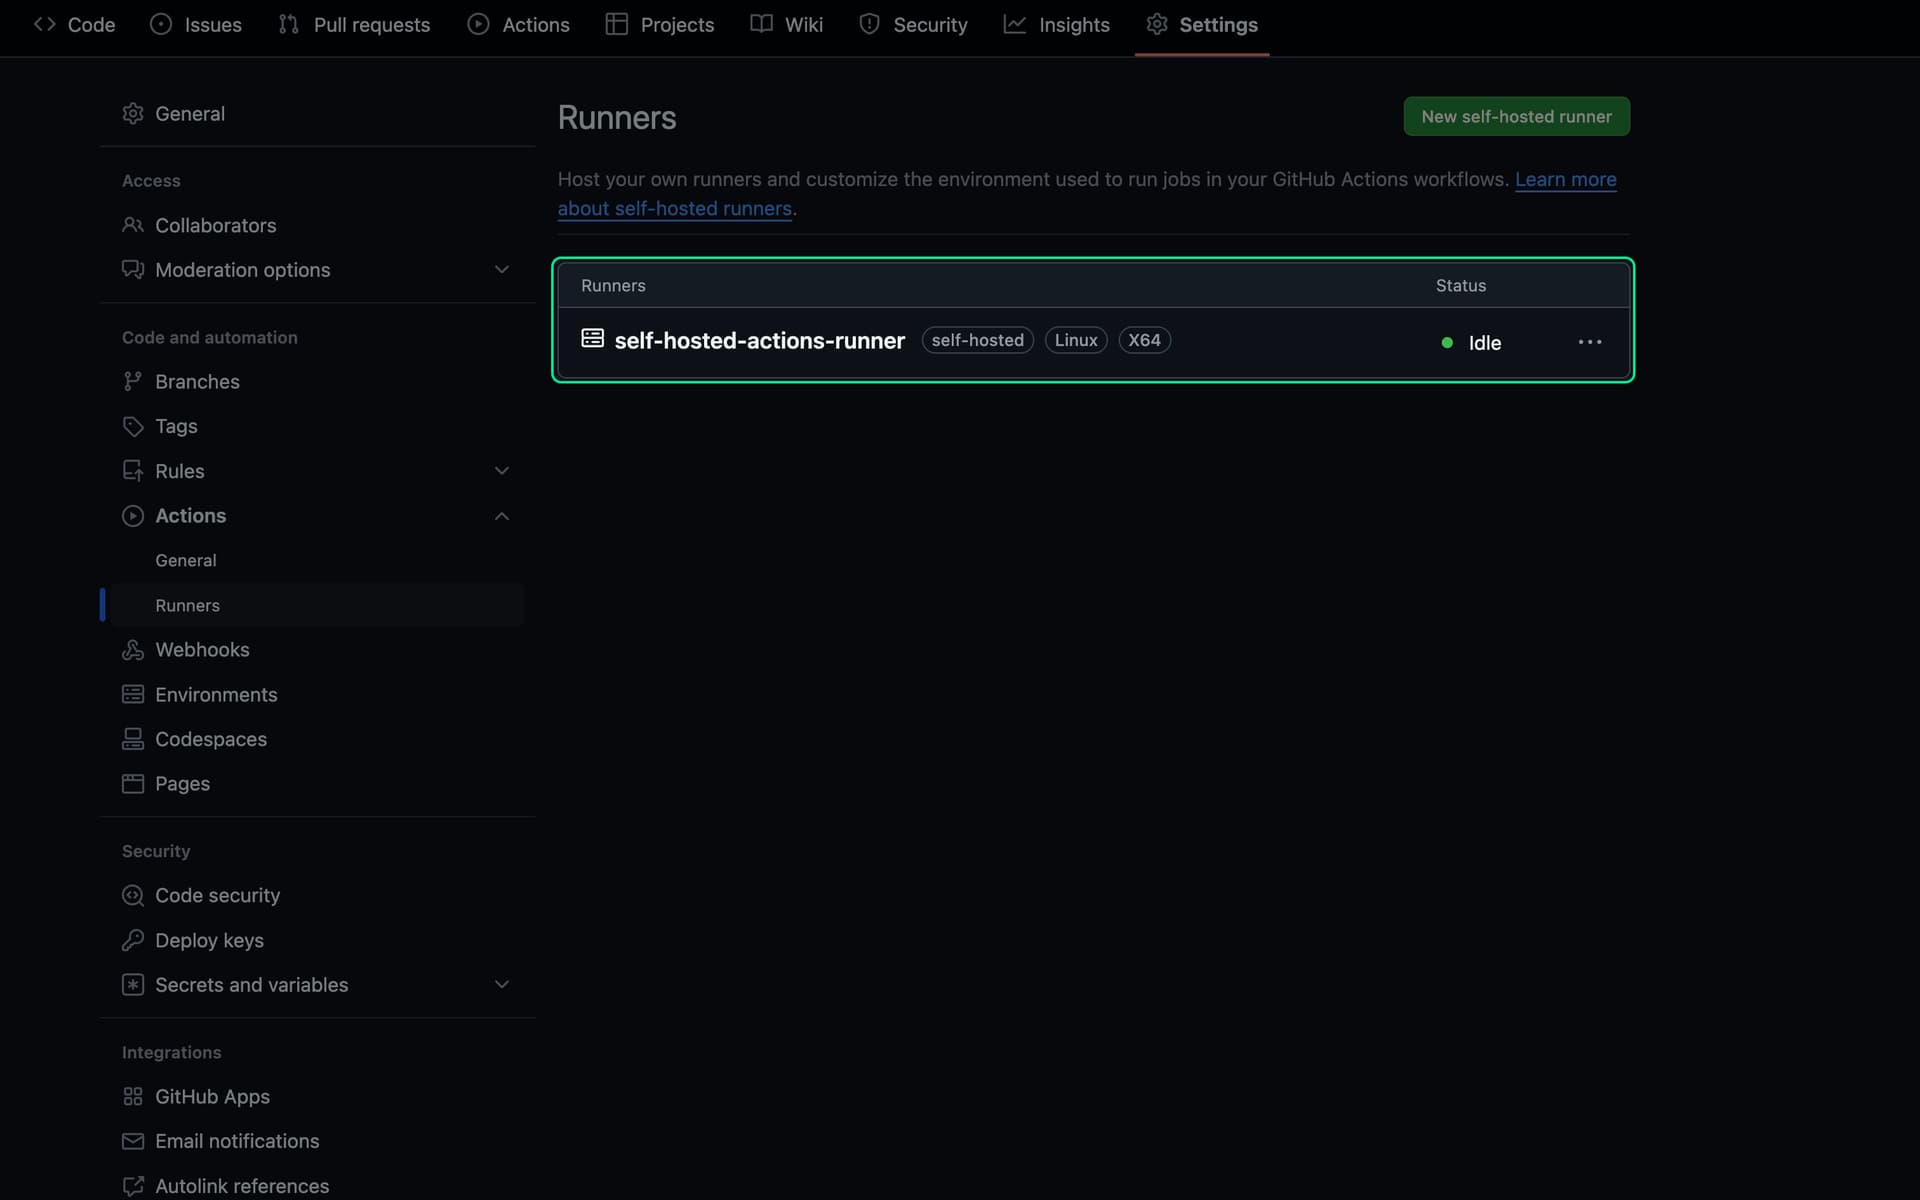Expand Secrets and variables section
The width and height of the screenshot is (1920, 1200).
tap(501, 984)
